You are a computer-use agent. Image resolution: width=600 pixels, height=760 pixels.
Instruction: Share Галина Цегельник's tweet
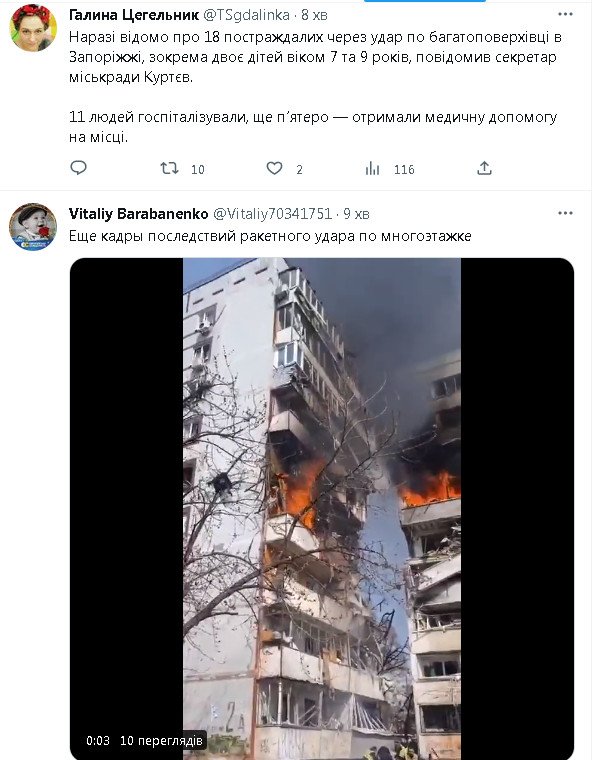point(484,168)
